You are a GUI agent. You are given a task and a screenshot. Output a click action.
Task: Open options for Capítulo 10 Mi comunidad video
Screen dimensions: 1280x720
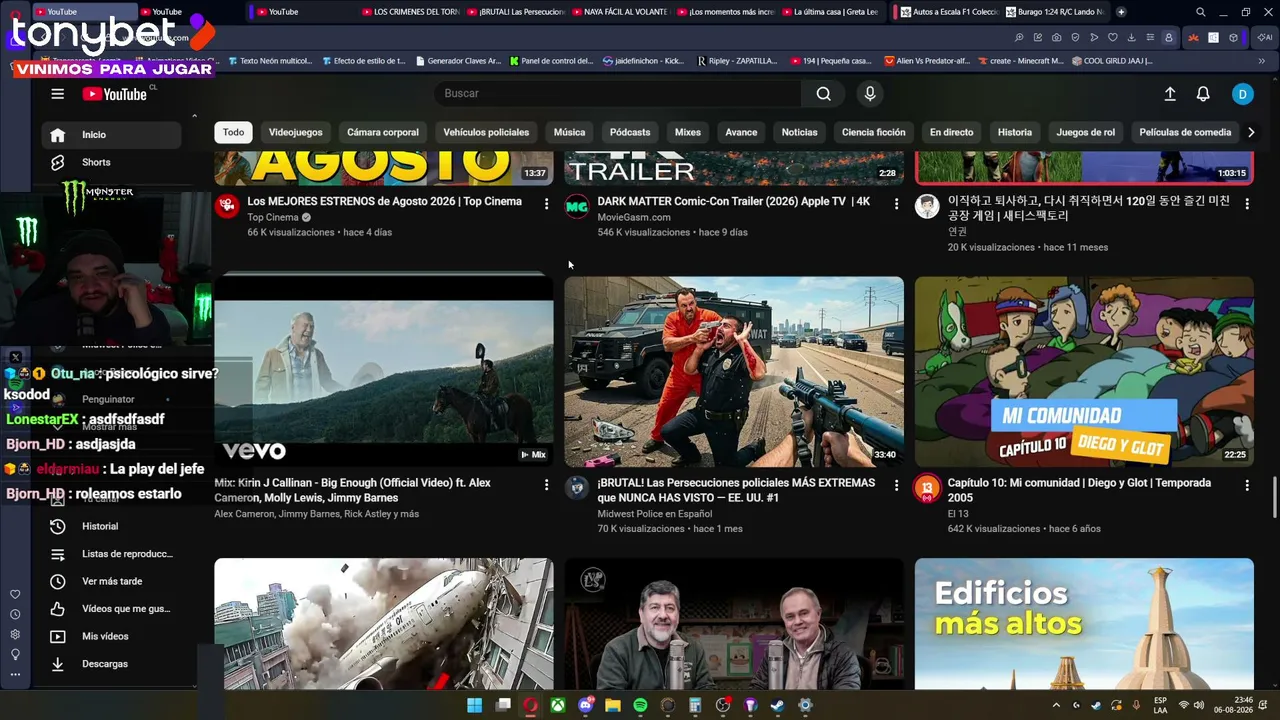click(1247, 485)
